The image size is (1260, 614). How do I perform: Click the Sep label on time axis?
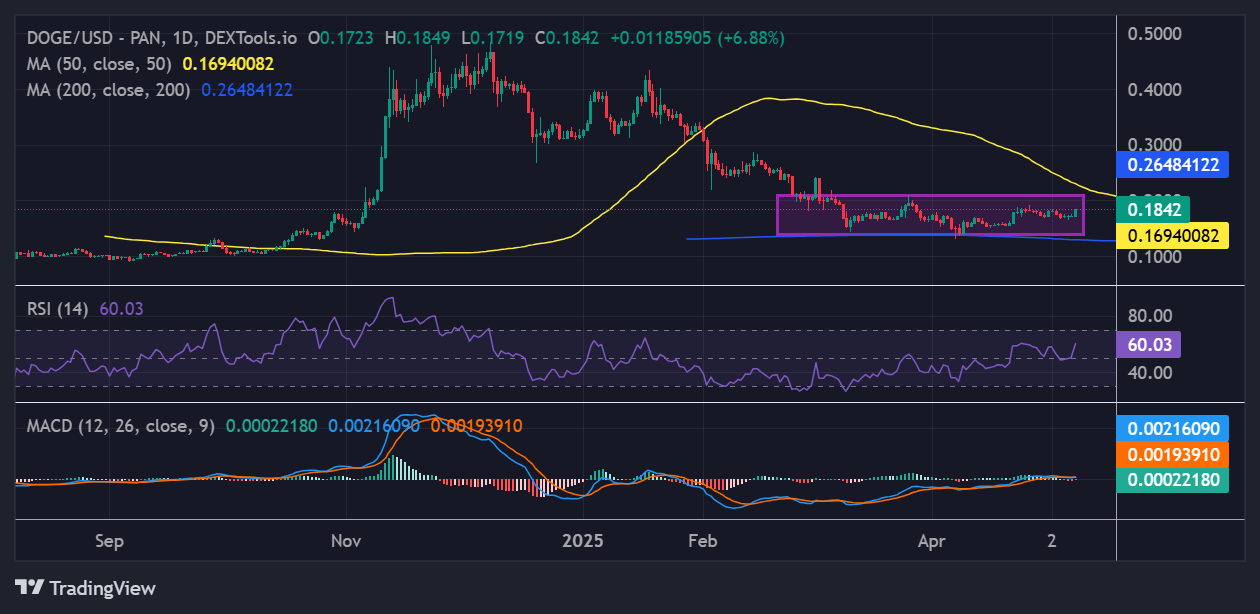110,541
